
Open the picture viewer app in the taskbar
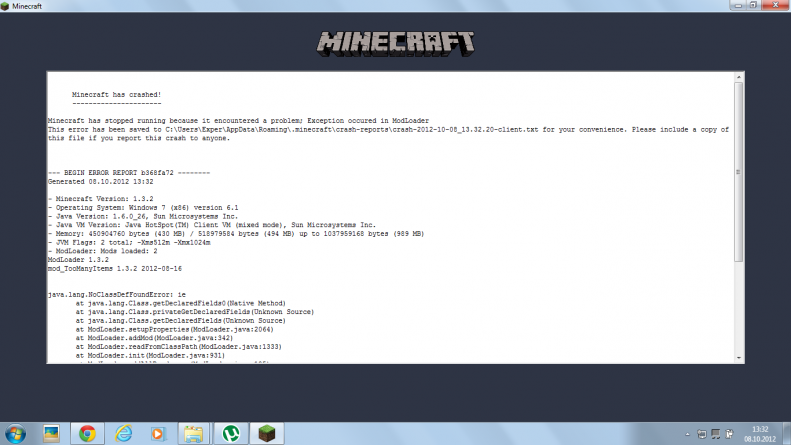[51, 433]
